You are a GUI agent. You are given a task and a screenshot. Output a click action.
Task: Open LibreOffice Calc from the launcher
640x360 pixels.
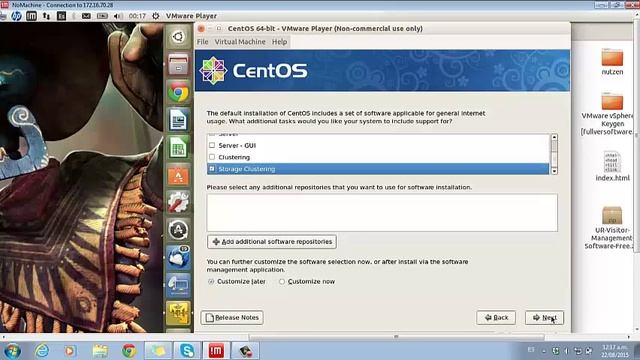pyautogui.click(x=178, y=147)
